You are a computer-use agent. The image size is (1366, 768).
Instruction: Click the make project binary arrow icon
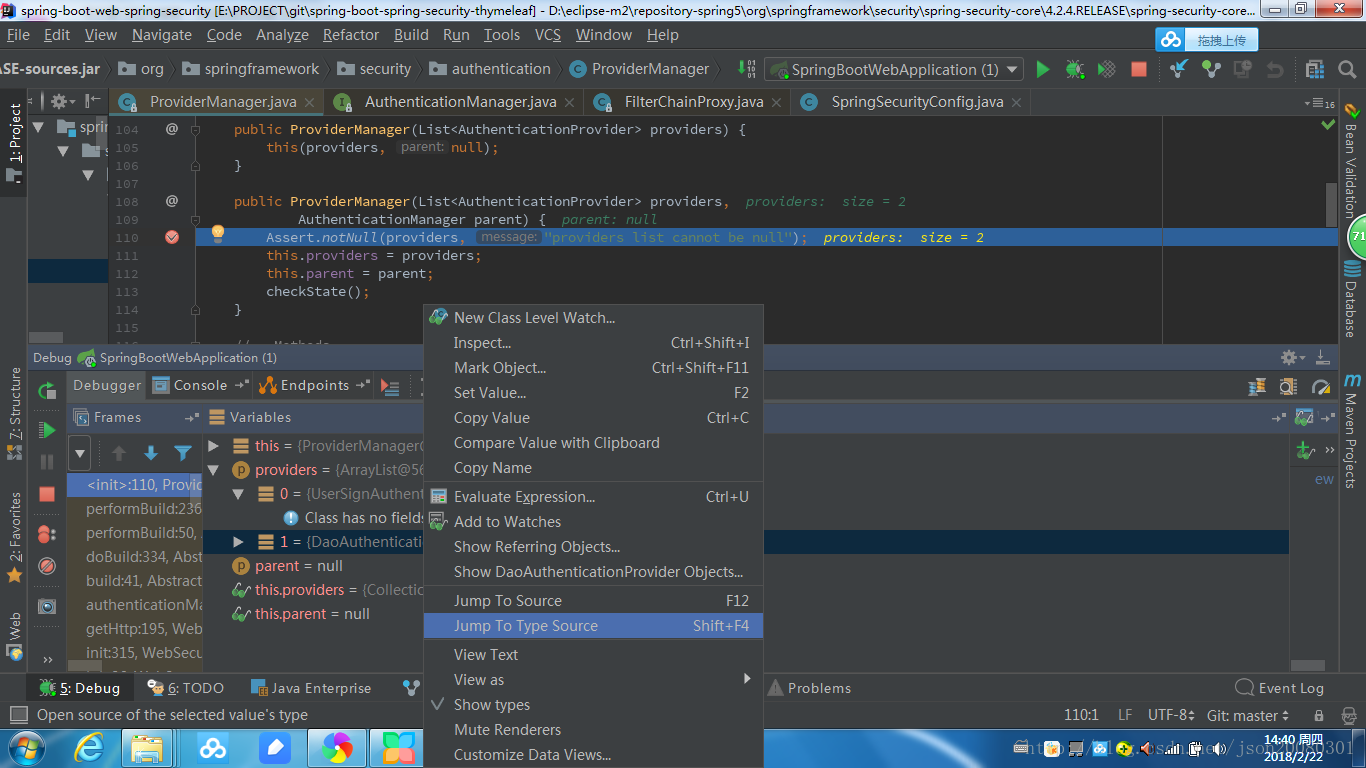(747, 69)
